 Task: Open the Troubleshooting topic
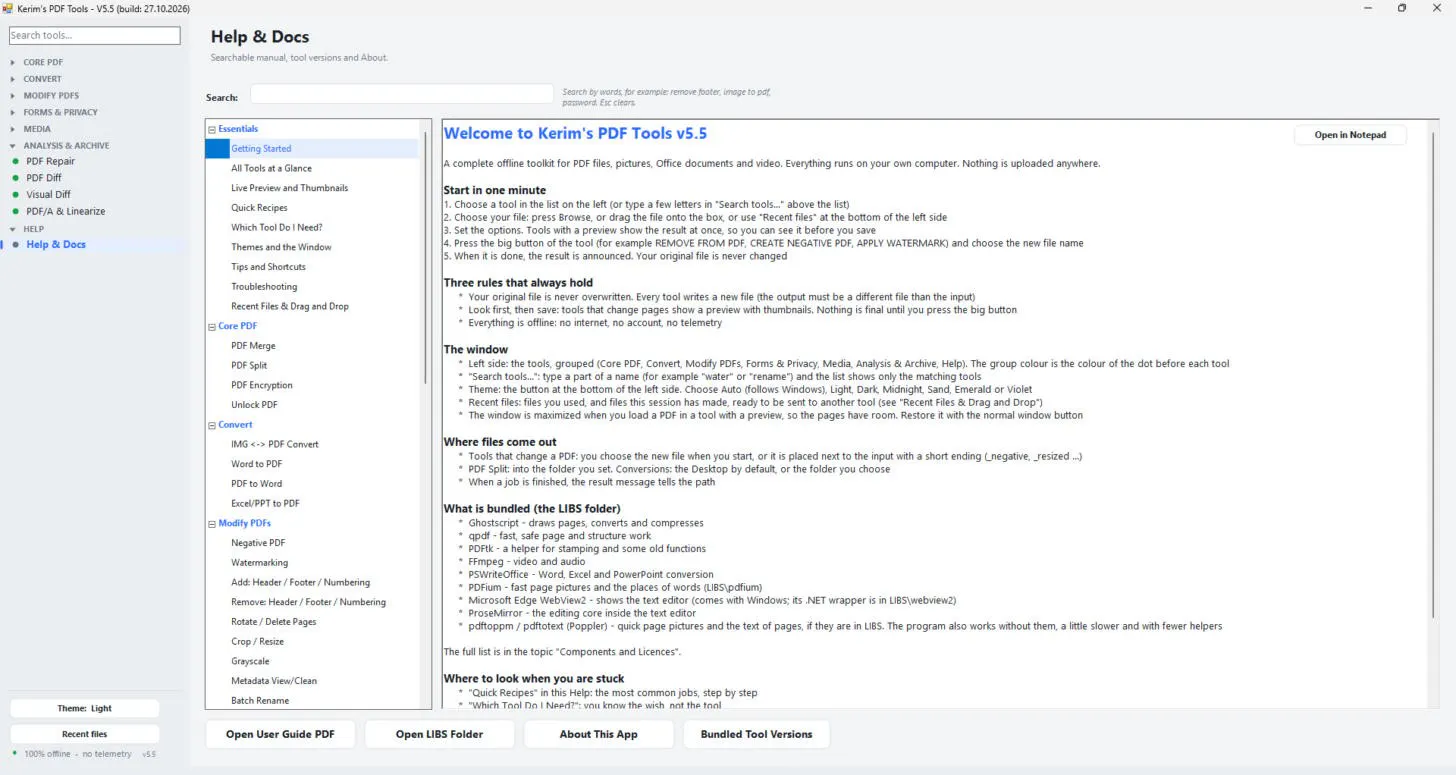tap(264, 287)
